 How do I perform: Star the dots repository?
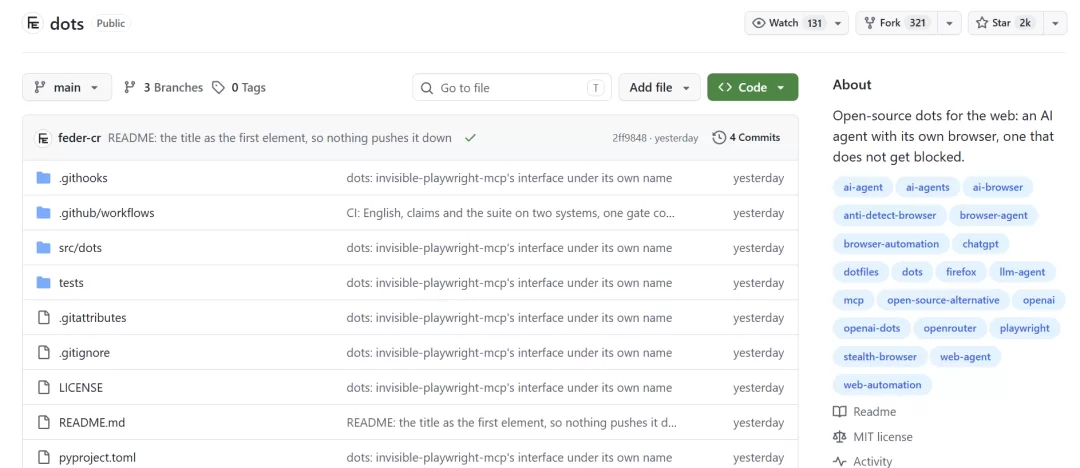click(1006, 23)
